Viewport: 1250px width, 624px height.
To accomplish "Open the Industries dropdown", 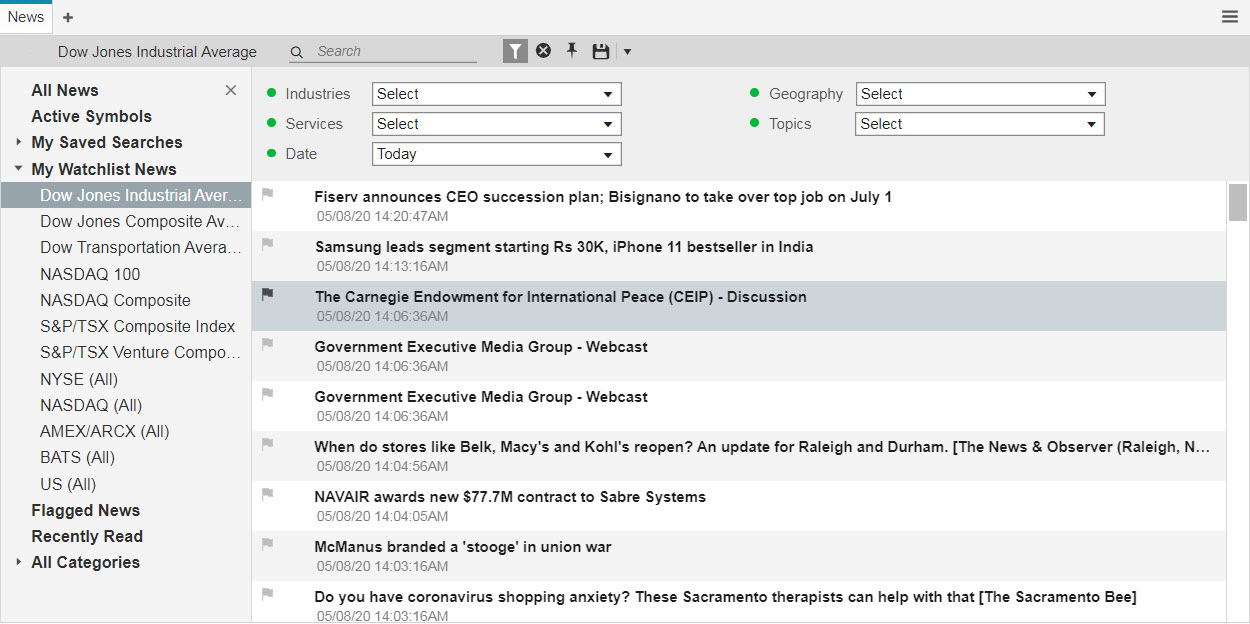I will tap(497, 94).
